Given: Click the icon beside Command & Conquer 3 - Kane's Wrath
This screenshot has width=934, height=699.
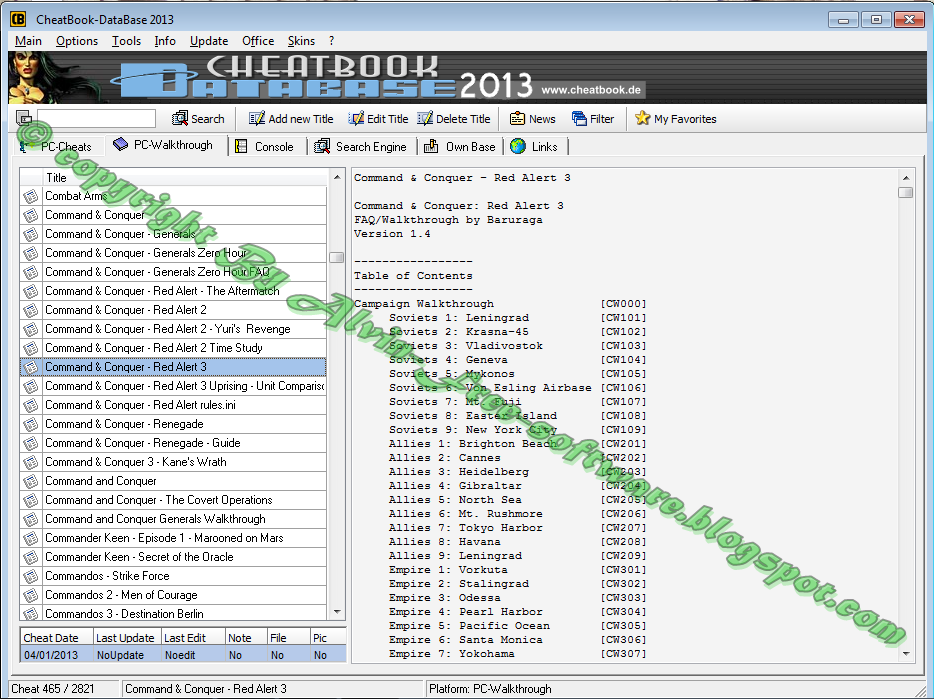Looking at the screenshot, I should pos(30,462).
